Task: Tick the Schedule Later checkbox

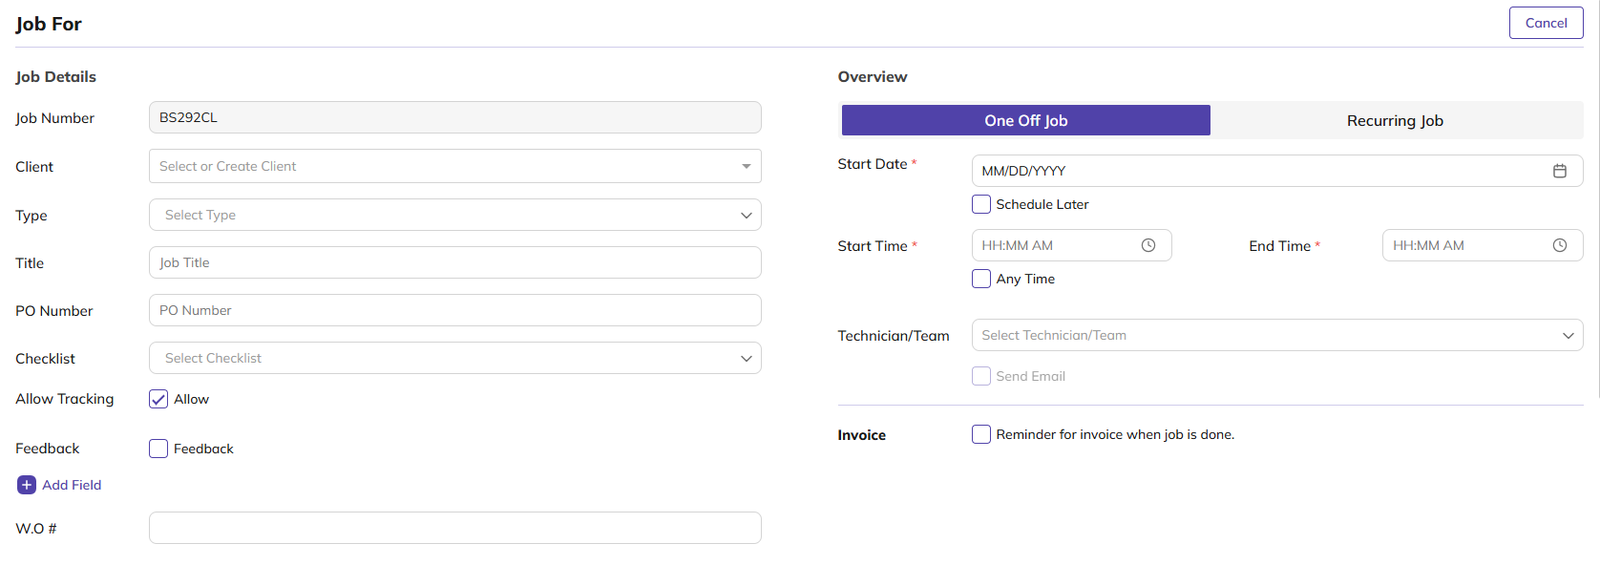Action: point(981,204)
